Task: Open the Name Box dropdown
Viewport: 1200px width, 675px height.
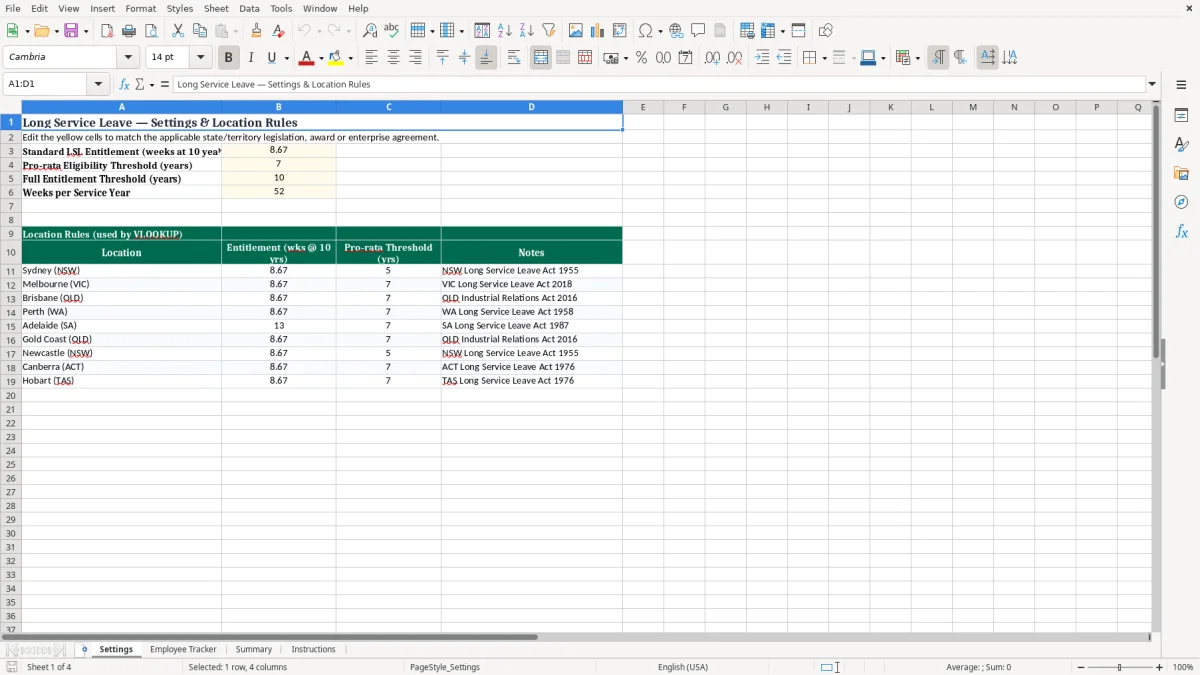Action: point(98,85)
